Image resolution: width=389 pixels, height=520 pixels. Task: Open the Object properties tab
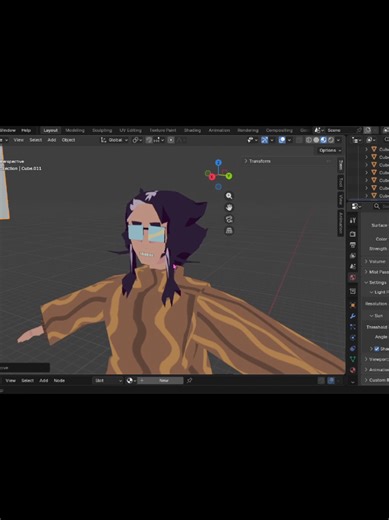pos(353,305)
